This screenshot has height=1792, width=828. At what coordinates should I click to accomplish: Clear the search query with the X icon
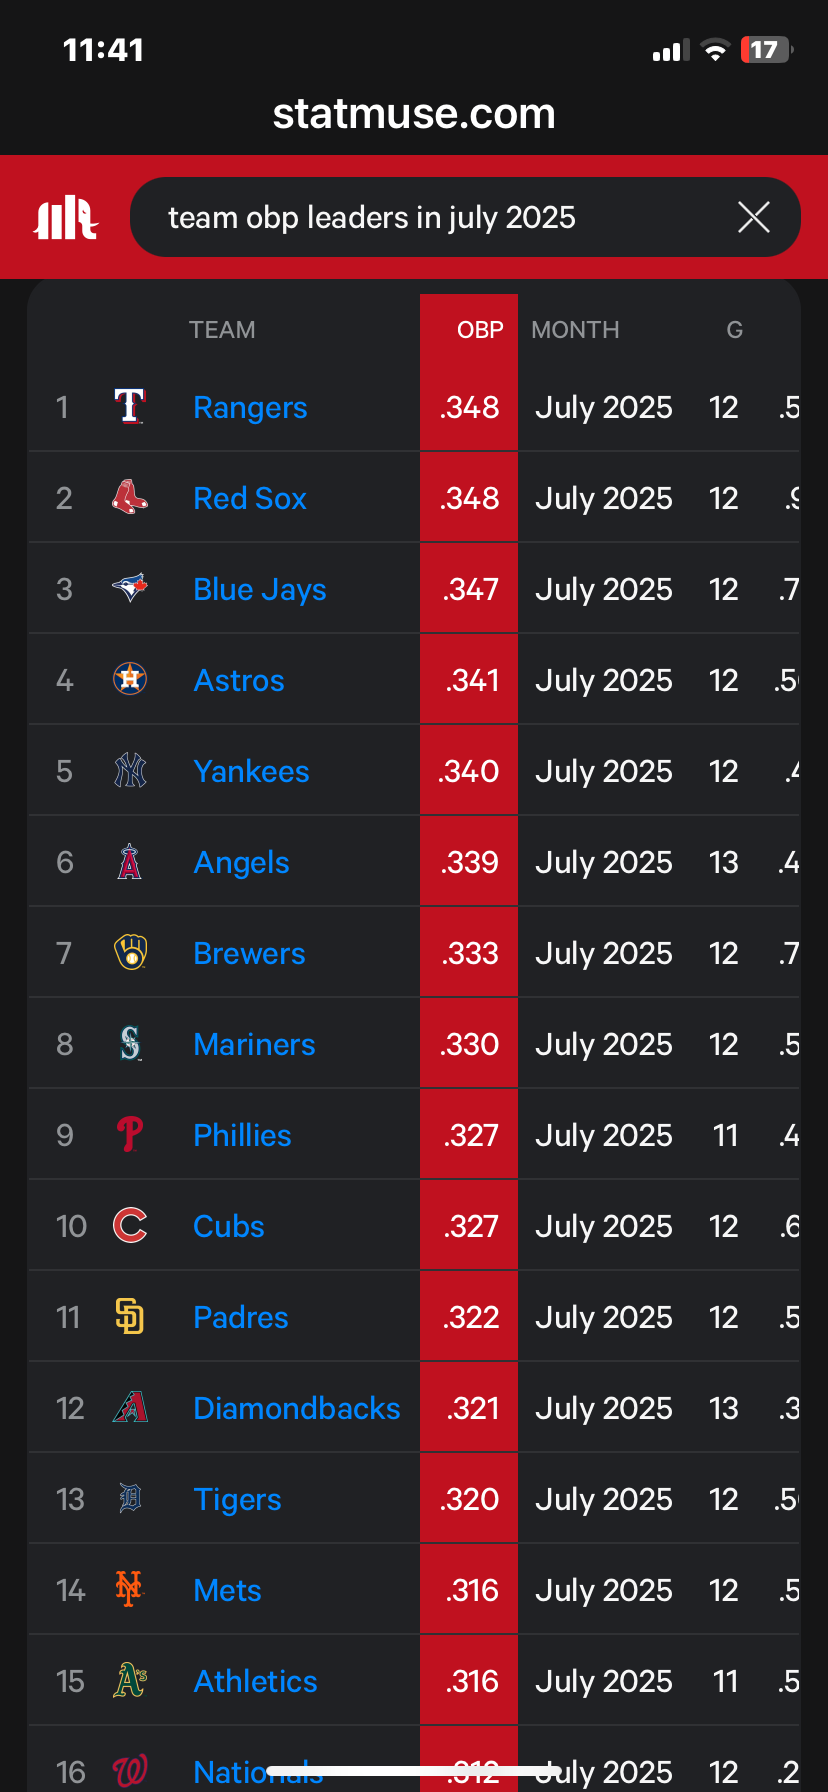754,217
